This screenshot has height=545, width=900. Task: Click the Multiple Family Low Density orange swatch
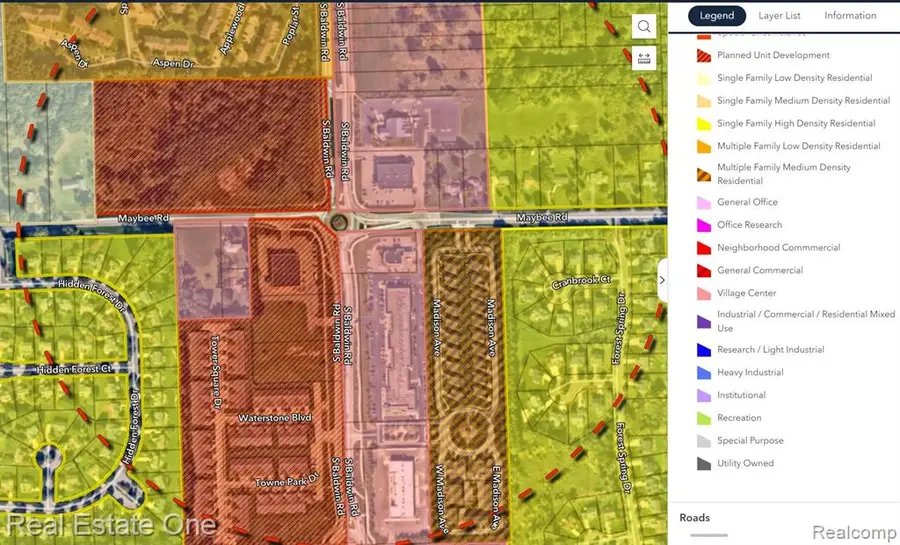click(x=703, y=147)
